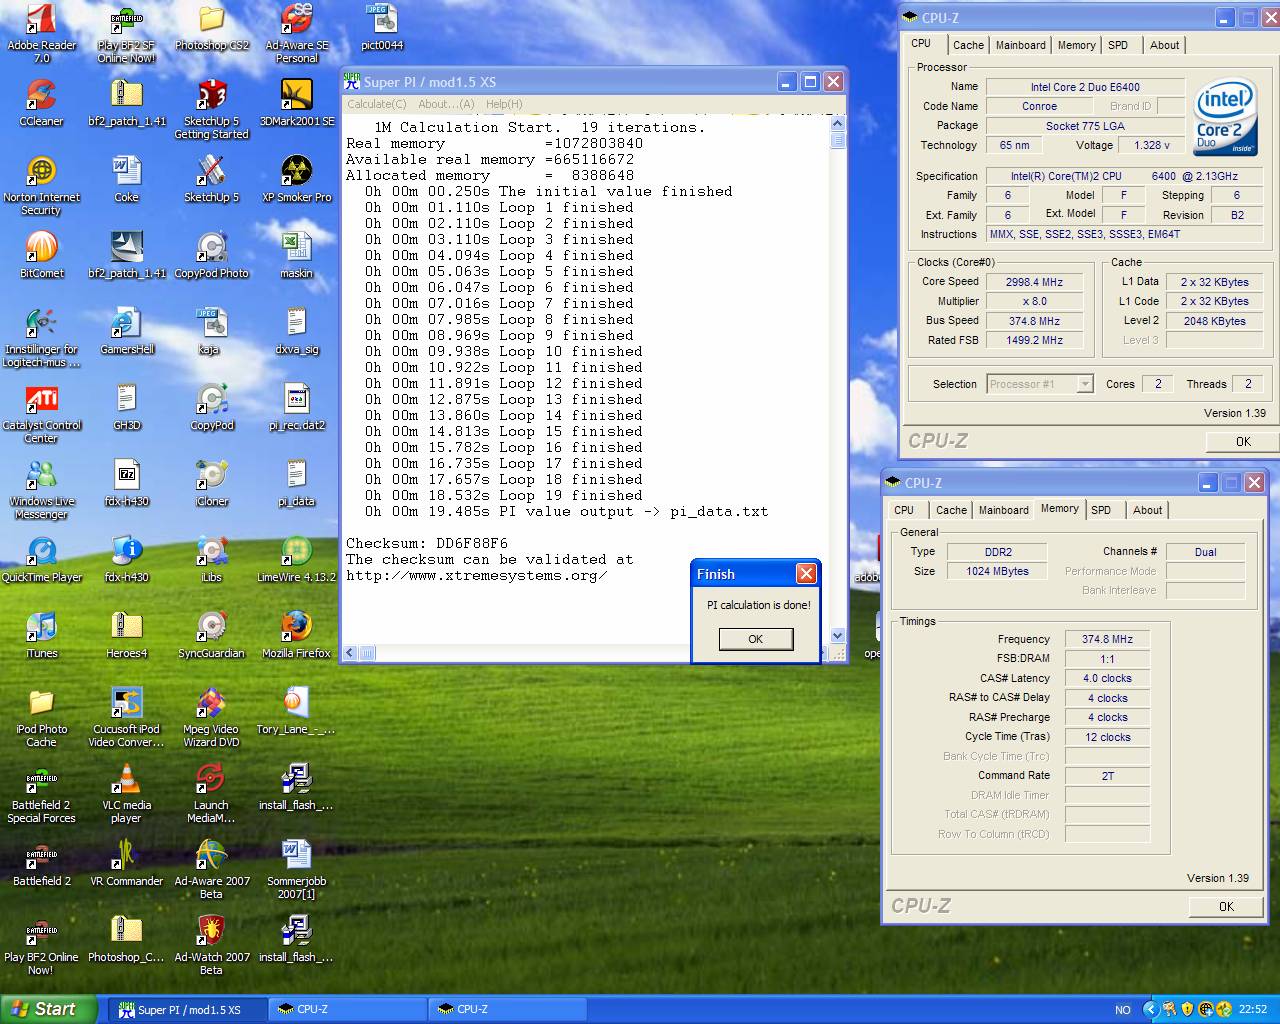Click Super PI vertical scrollbar down arrow
This screenshot has height=1024, width=1280.
[838, 636]
